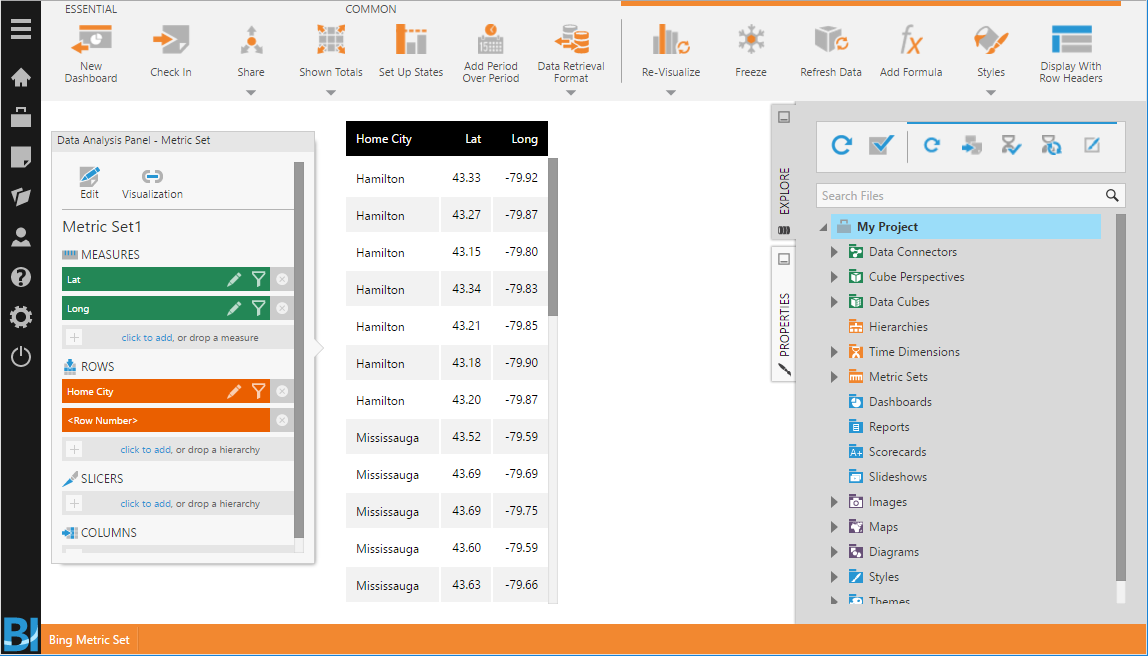The image size is (1148, 656).
Task: Click the Re-Visualize toolbar icon
Action: [671, 40]
